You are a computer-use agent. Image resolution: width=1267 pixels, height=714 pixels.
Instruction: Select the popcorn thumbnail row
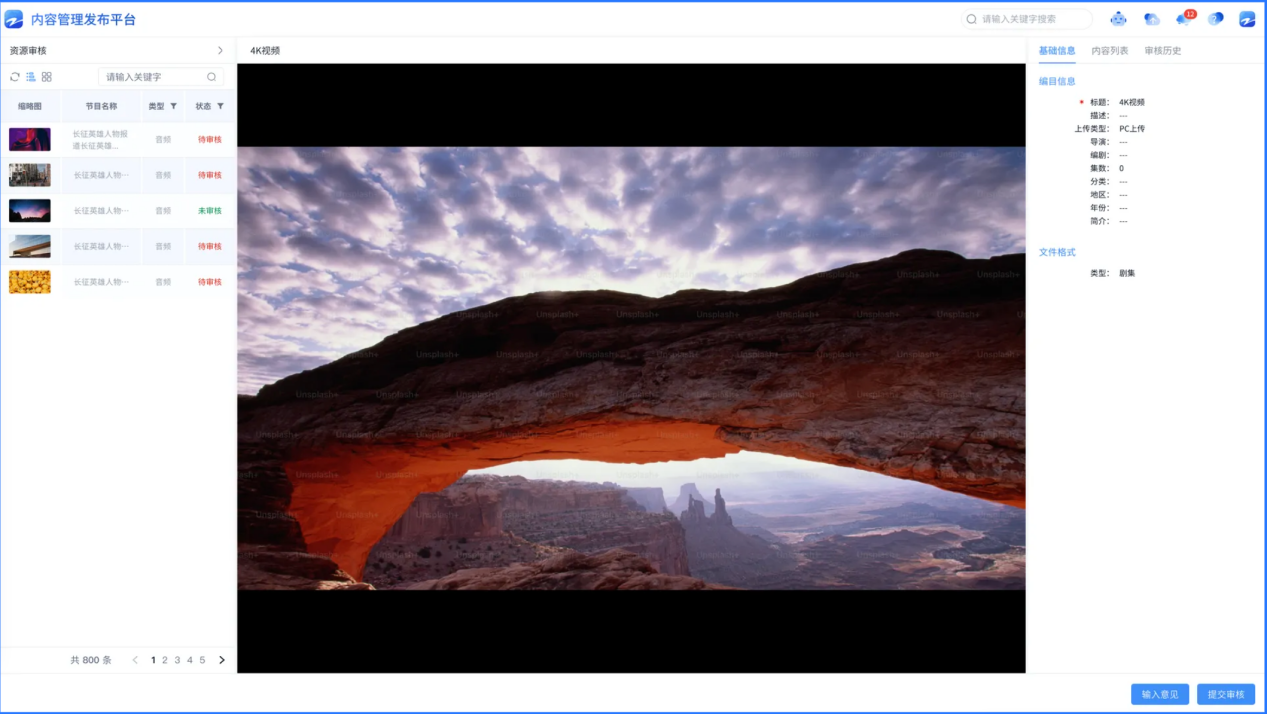[x=30, y=282]
